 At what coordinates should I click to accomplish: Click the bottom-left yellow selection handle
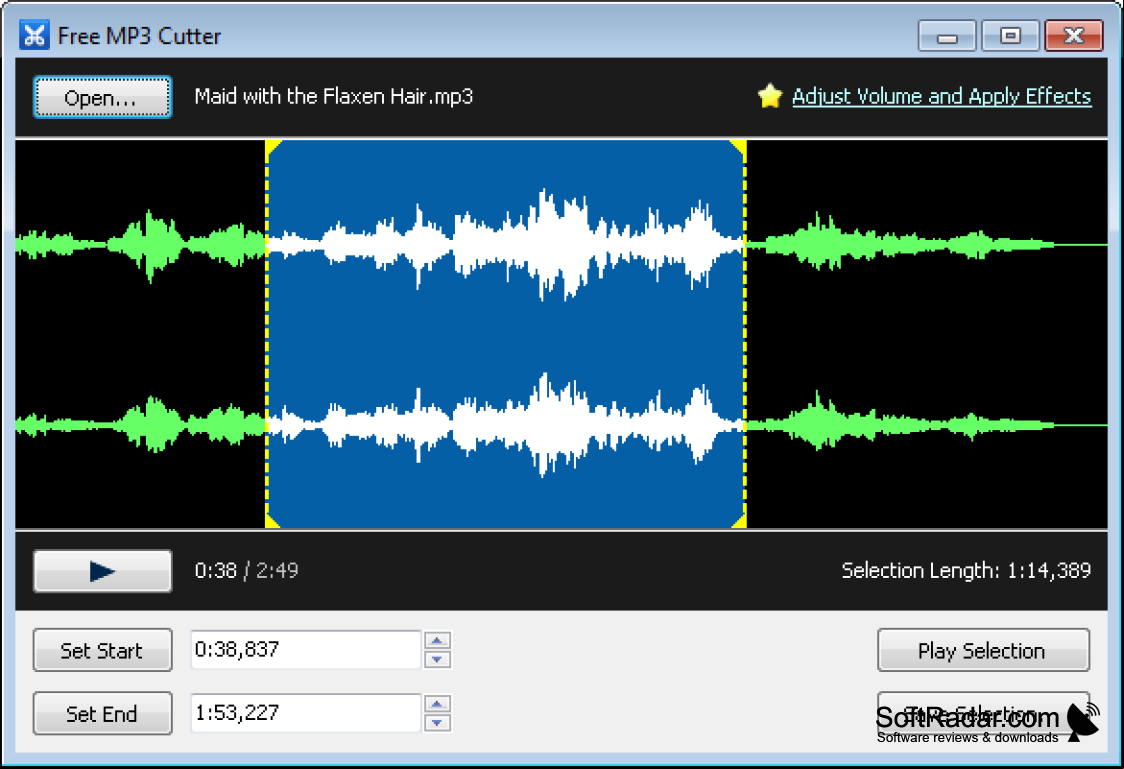click(272, 521)
